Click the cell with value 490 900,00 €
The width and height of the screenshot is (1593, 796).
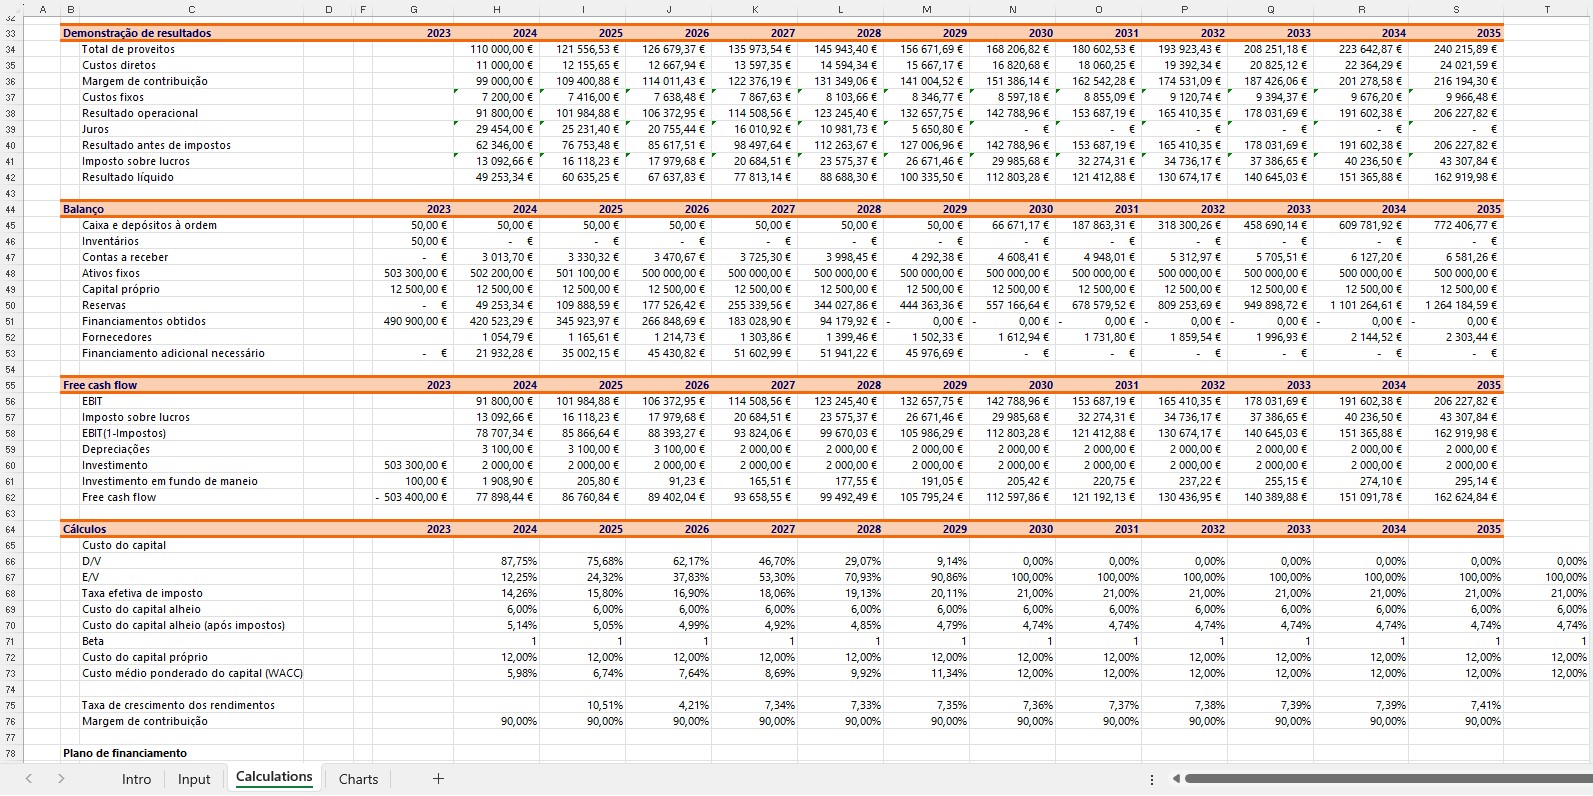pos(413,321)
